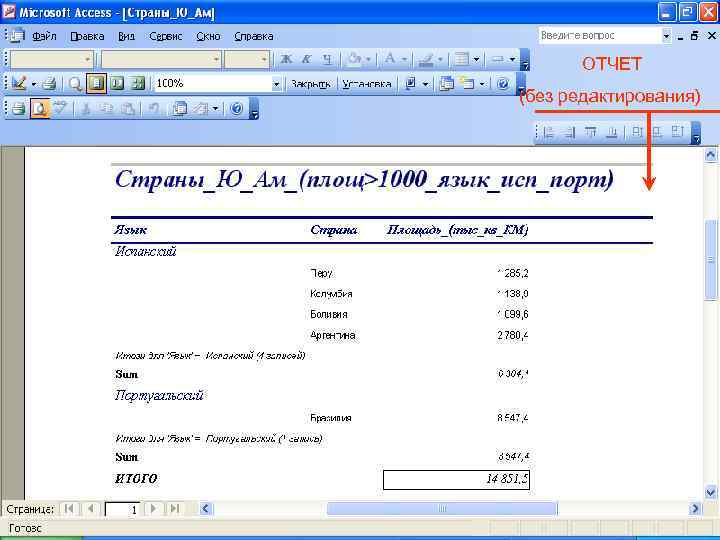The height and width of the screenshot is (540, 720).
Task: Toggle Italic (К) formatting
Action: [306, 59]
